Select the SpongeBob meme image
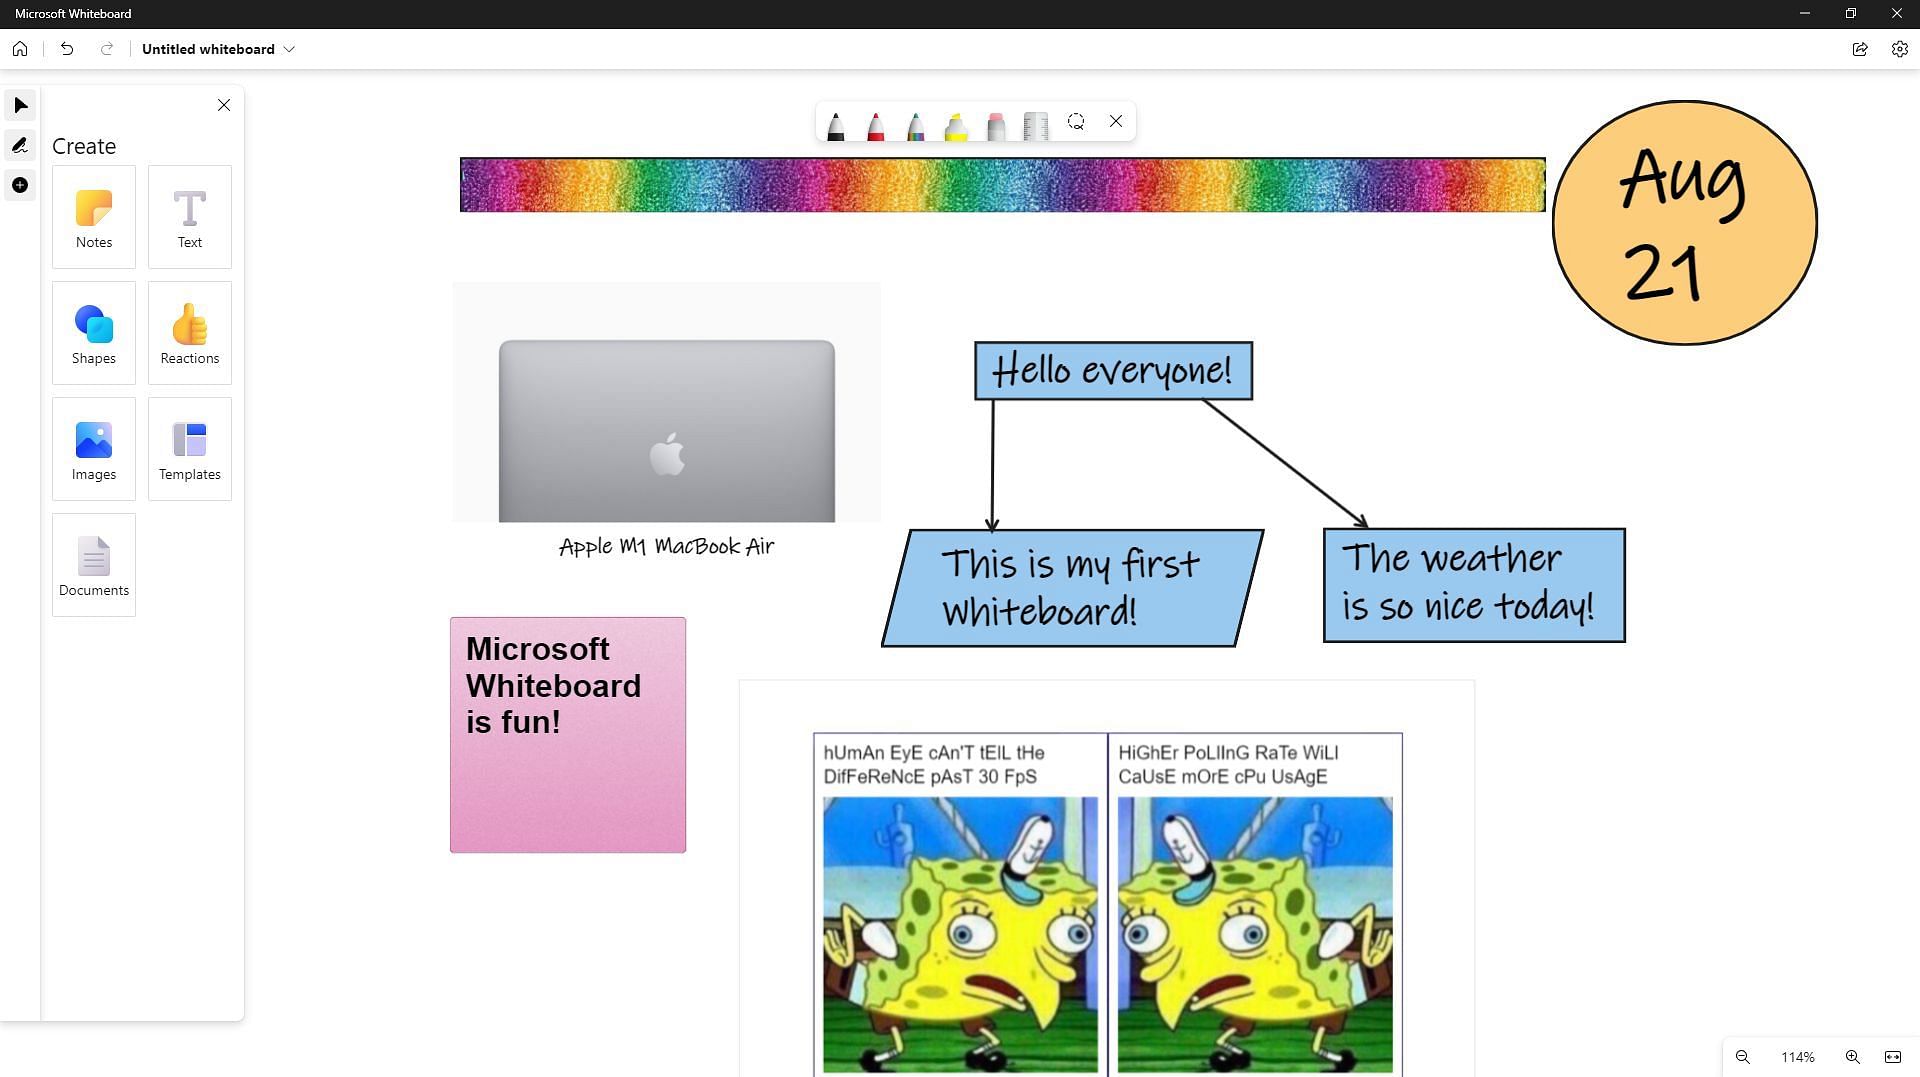The height and width of the screenshot is (1077, 1920). tap(1107, 905)
